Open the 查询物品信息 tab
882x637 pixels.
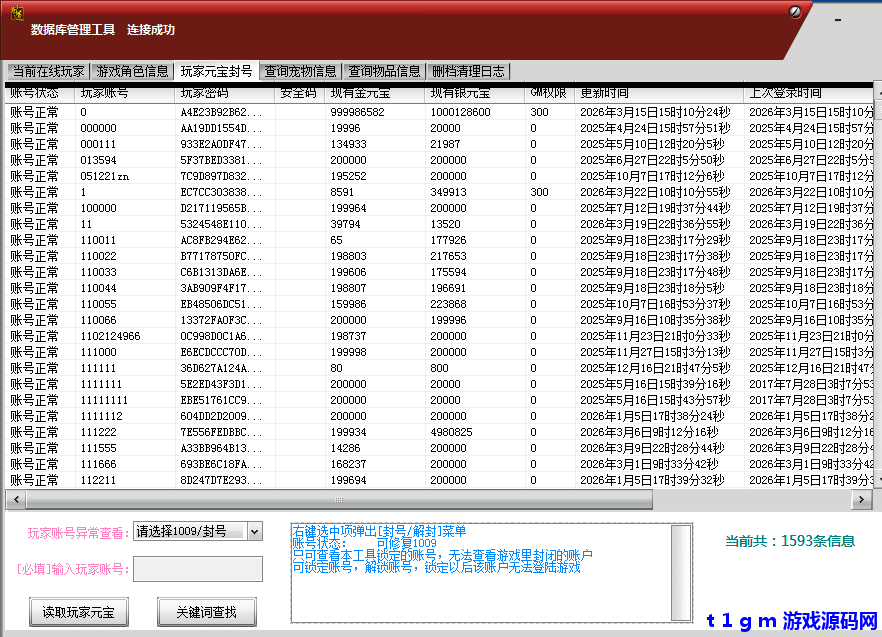[384, 71]
